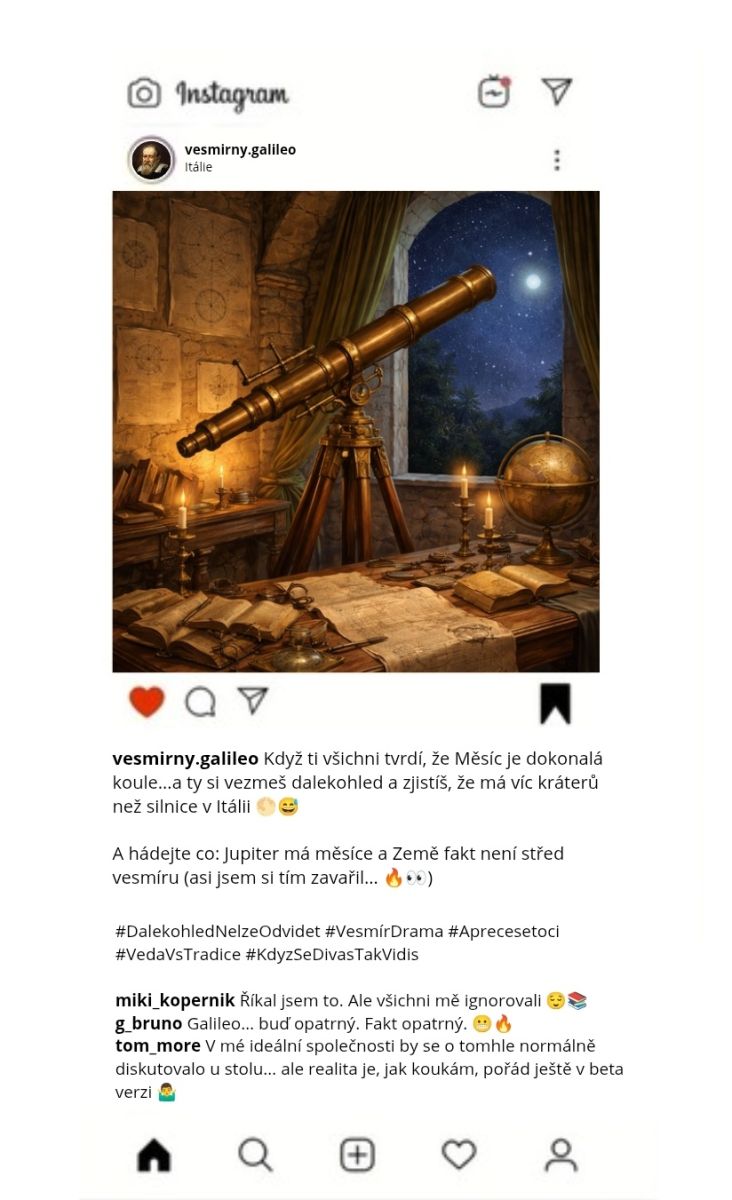Open miki_kopernik commenter profile
This screenshot has height=1200, width=732.
[x=175, y=1000]
